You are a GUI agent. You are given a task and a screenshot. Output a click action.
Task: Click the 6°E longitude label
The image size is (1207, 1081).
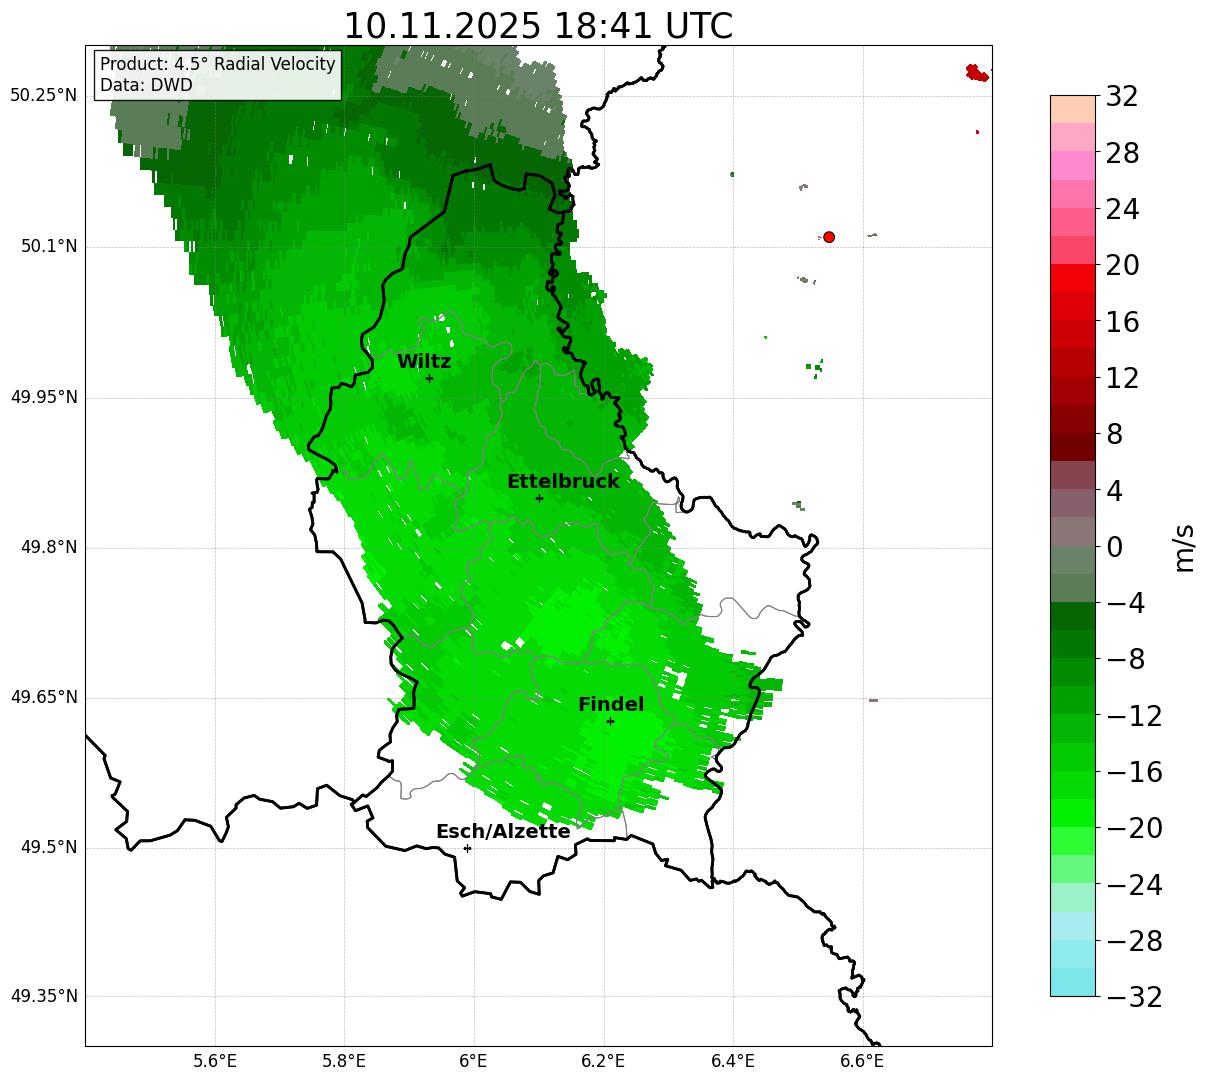coord(474,1061)
